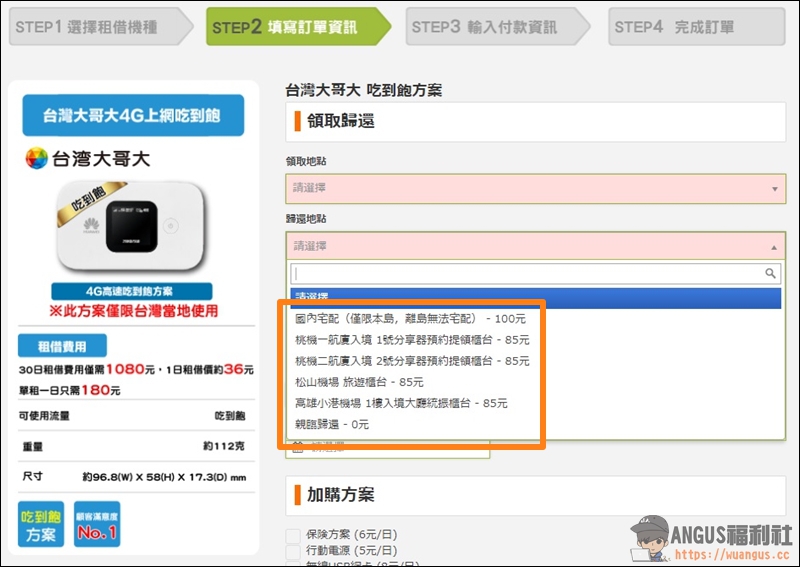Collapse the 歸還地點 dropdown
The width and height of the screenshot is (800, 567).
535,246
